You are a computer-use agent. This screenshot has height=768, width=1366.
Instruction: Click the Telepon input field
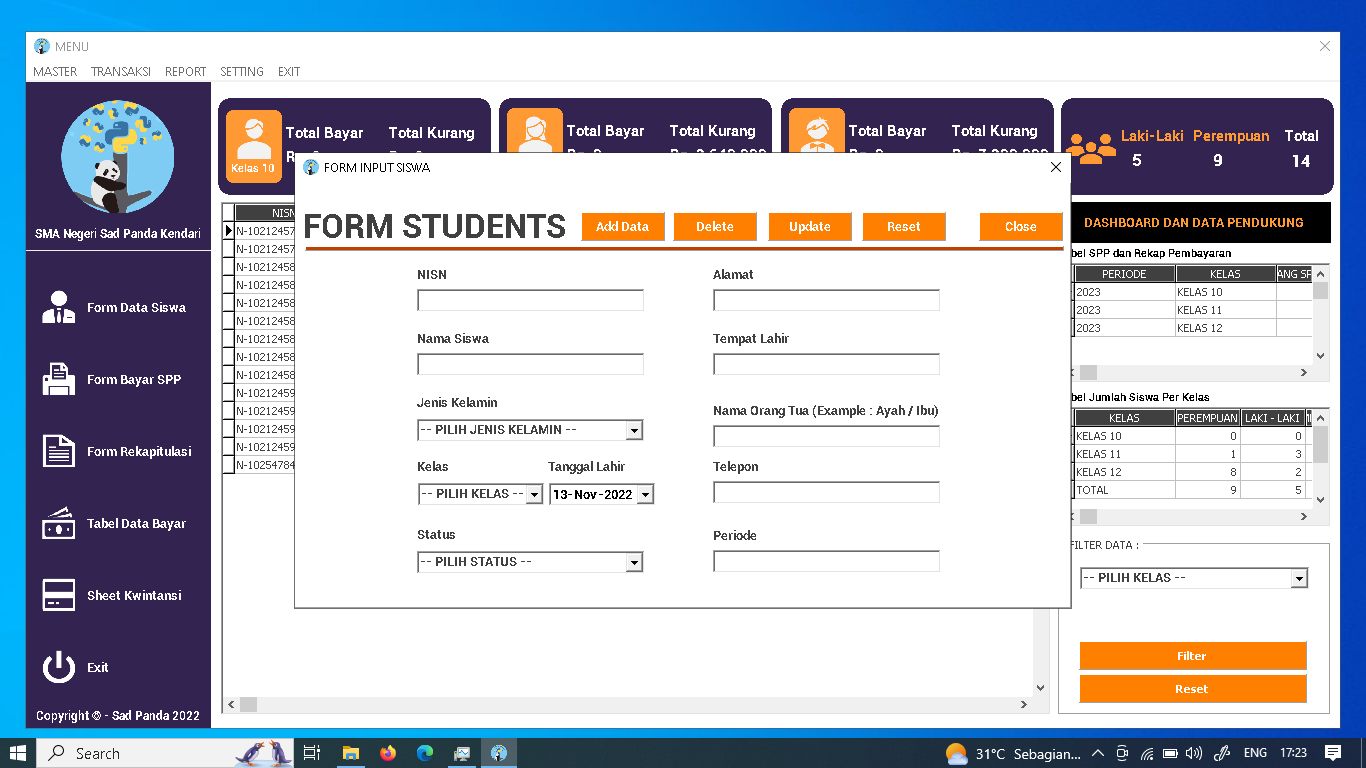pyautogui.click(x=826, y=492)
